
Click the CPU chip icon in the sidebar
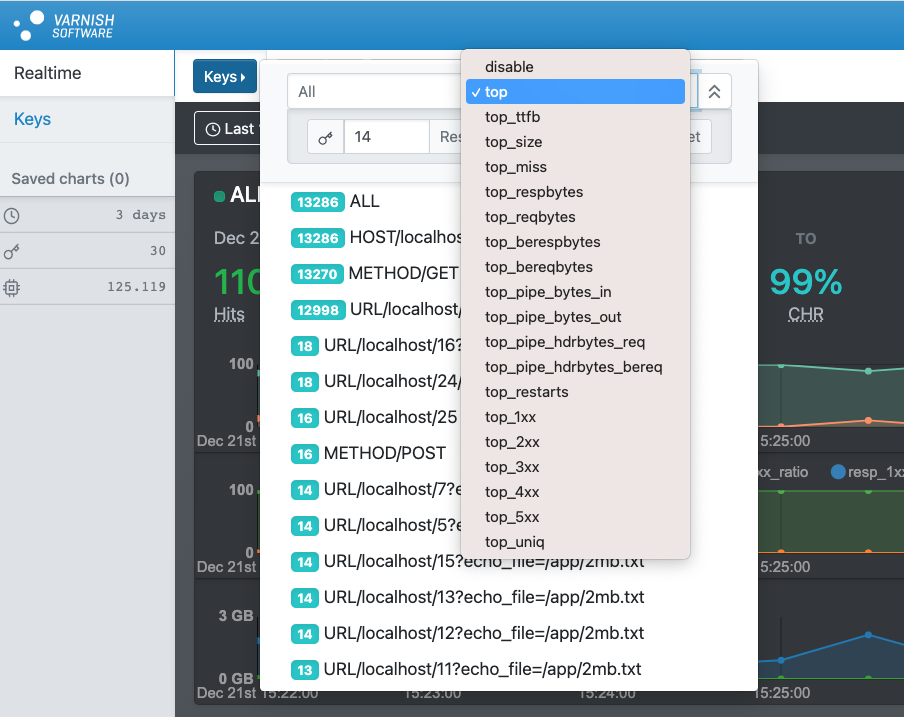point(11,287)
